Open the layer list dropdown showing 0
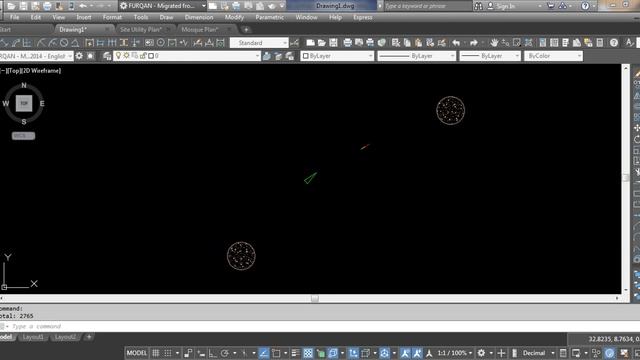This screenshot has width=640, height=360. tap(187, 56)
